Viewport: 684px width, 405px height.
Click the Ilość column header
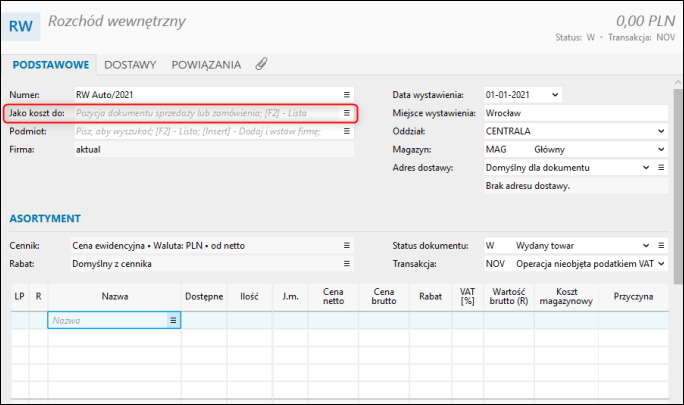[249, 296]
